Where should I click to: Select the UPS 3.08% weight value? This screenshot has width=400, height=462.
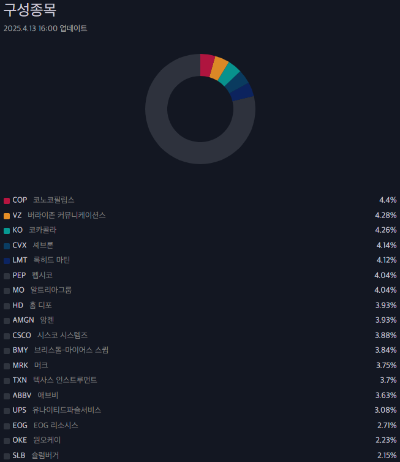pos(386,410)
